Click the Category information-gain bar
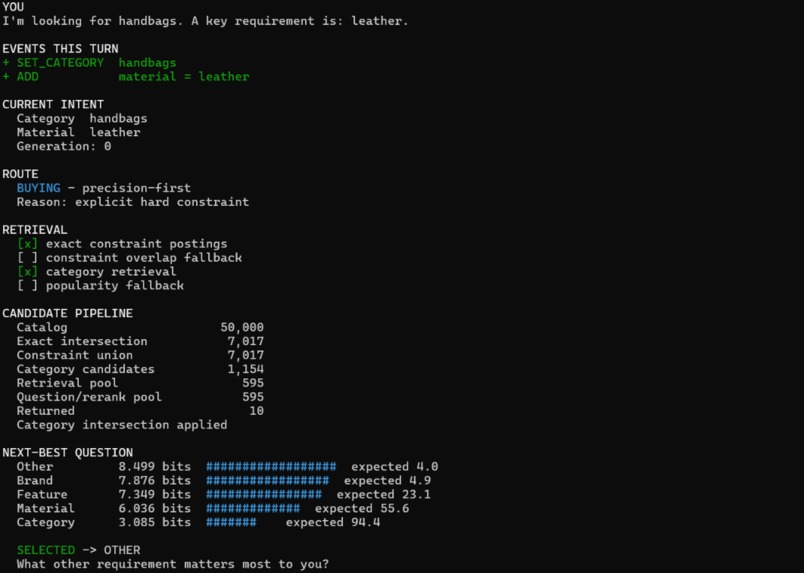Screen dimensions: 804x573 231,522
